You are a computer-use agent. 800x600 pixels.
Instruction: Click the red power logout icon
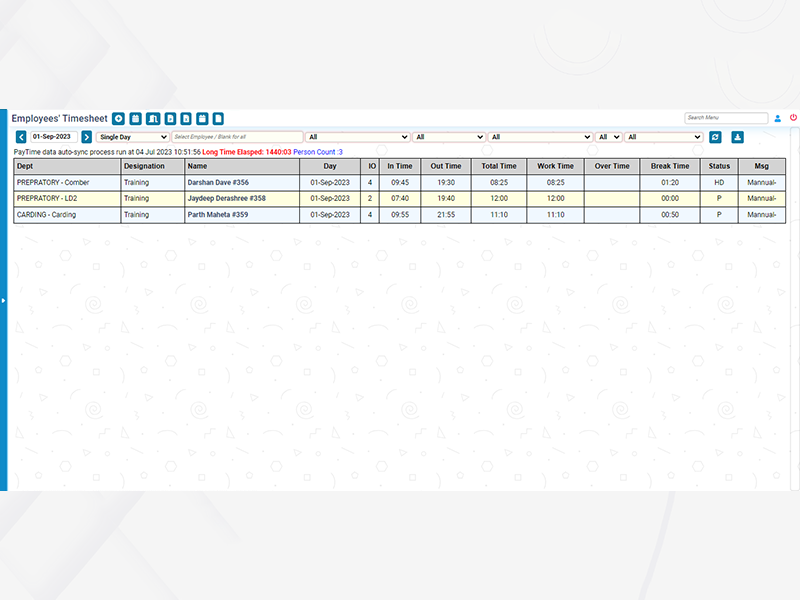(x=793, y=118)
